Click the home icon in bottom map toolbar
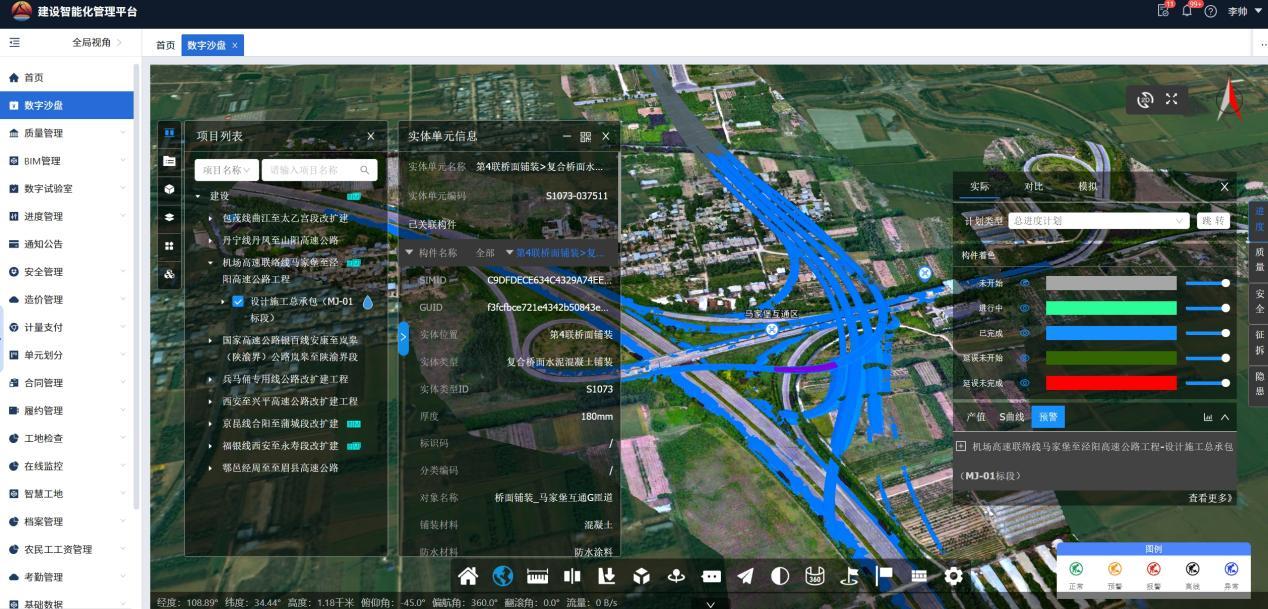Image resolution: width=1268 pixels, height=609 pixels. pyautogui.click(x=468, y=576)
